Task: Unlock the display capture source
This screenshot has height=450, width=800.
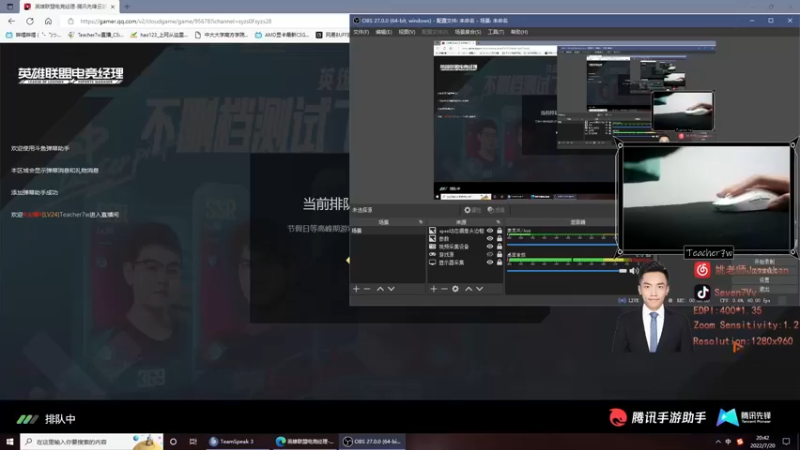Action: pos(499,262)
